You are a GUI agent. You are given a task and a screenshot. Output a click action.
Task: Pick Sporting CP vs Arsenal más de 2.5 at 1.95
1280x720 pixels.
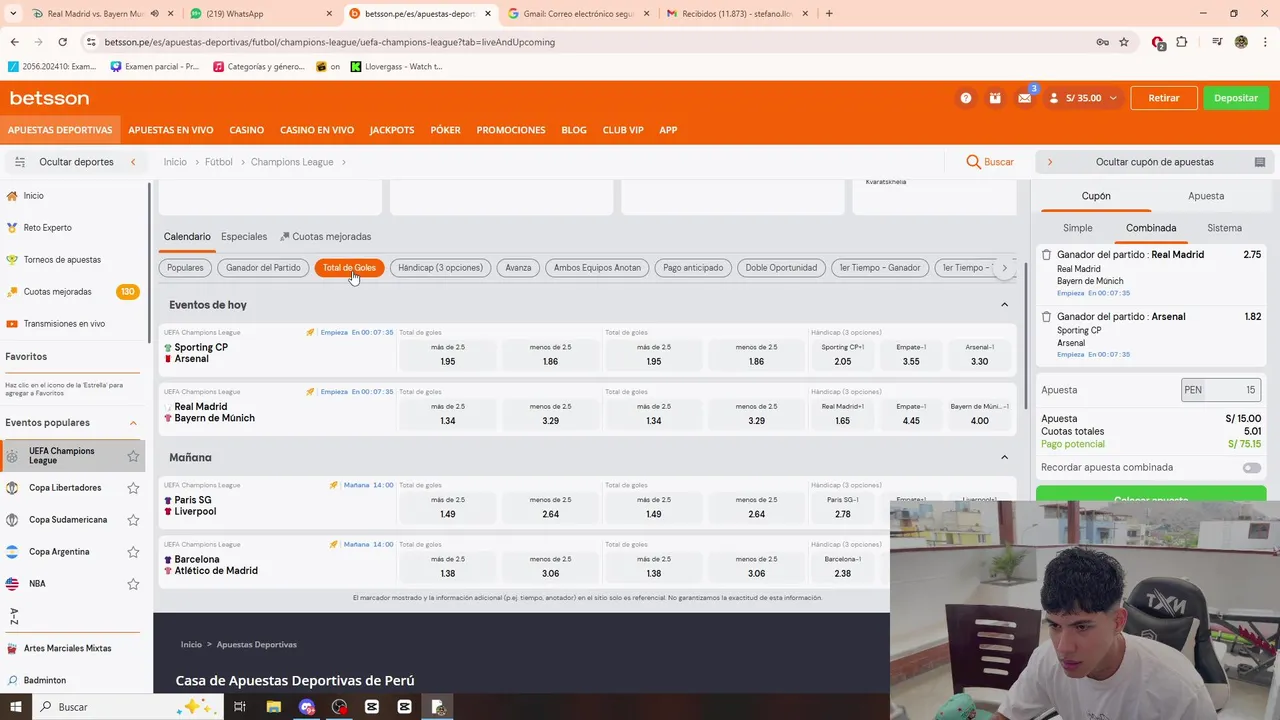[x=448, y=354]
